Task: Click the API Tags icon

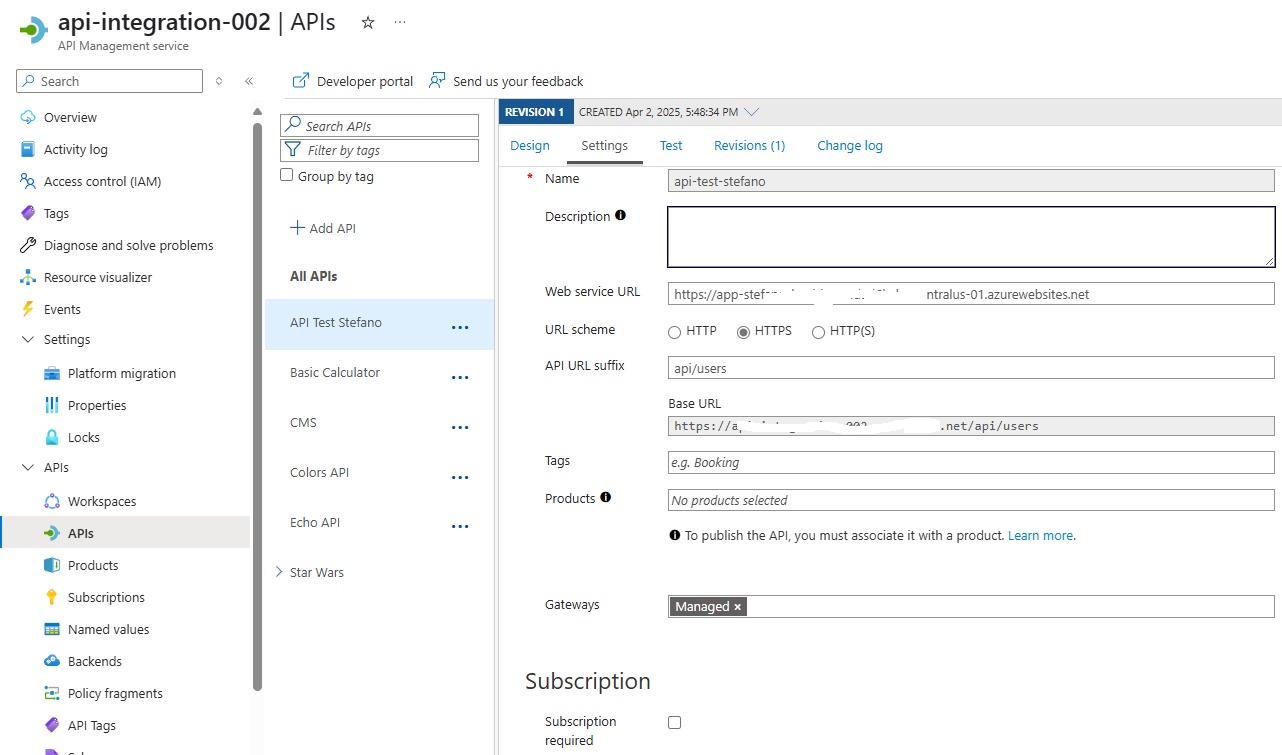Action: 52,725
